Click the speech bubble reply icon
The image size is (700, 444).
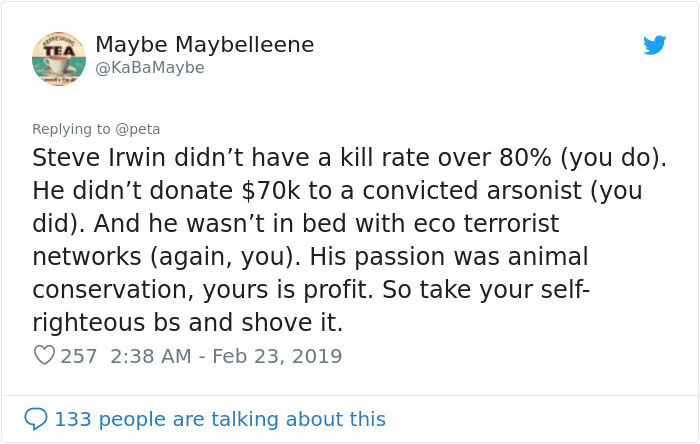(36, 419)
